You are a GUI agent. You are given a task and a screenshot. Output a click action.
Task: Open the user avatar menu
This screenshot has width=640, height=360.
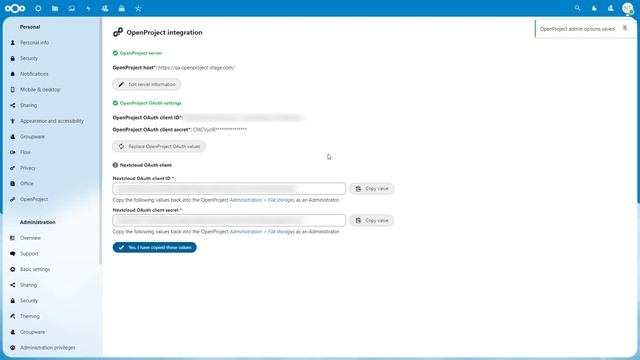pyautogui.click(x=627, y=8)
